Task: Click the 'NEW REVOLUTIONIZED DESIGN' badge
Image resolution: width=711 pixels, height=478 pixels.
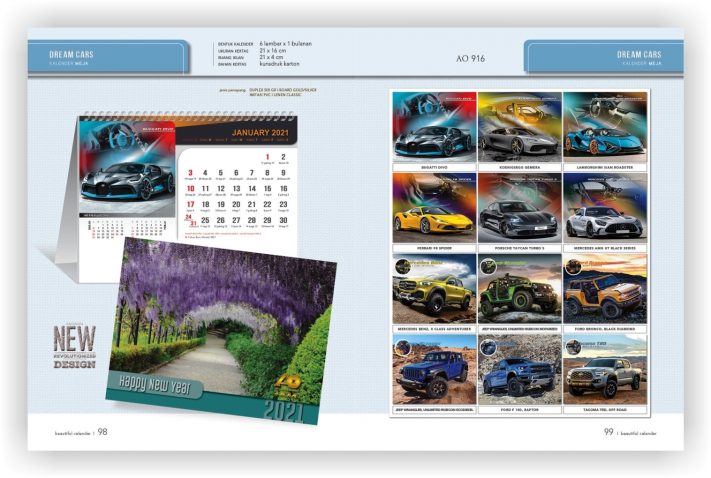Action: (x=74, y=346)
